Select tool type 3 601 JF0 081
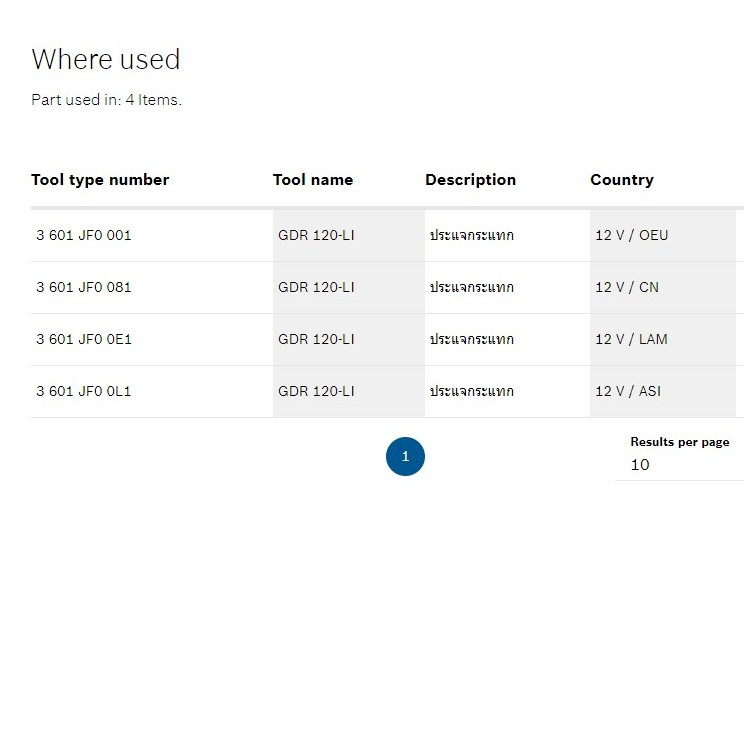 coord(84,288)
